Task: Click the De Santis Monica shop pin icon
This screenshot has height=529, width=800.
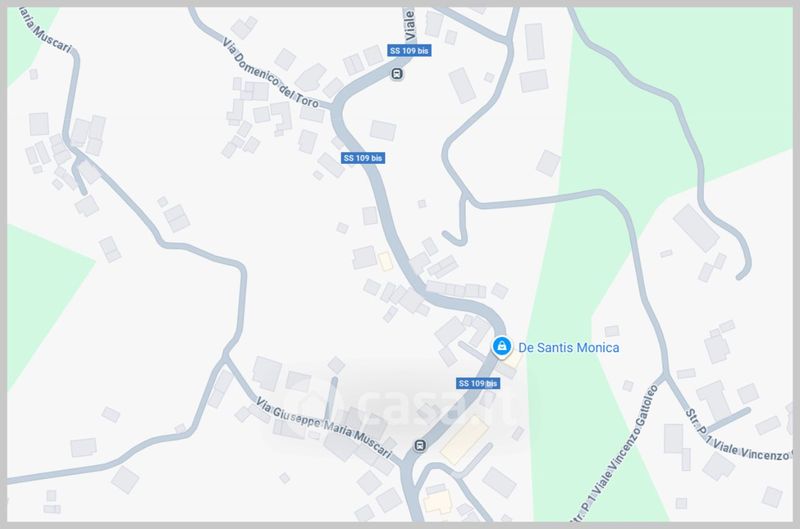Action: click(x=502, y=347)
